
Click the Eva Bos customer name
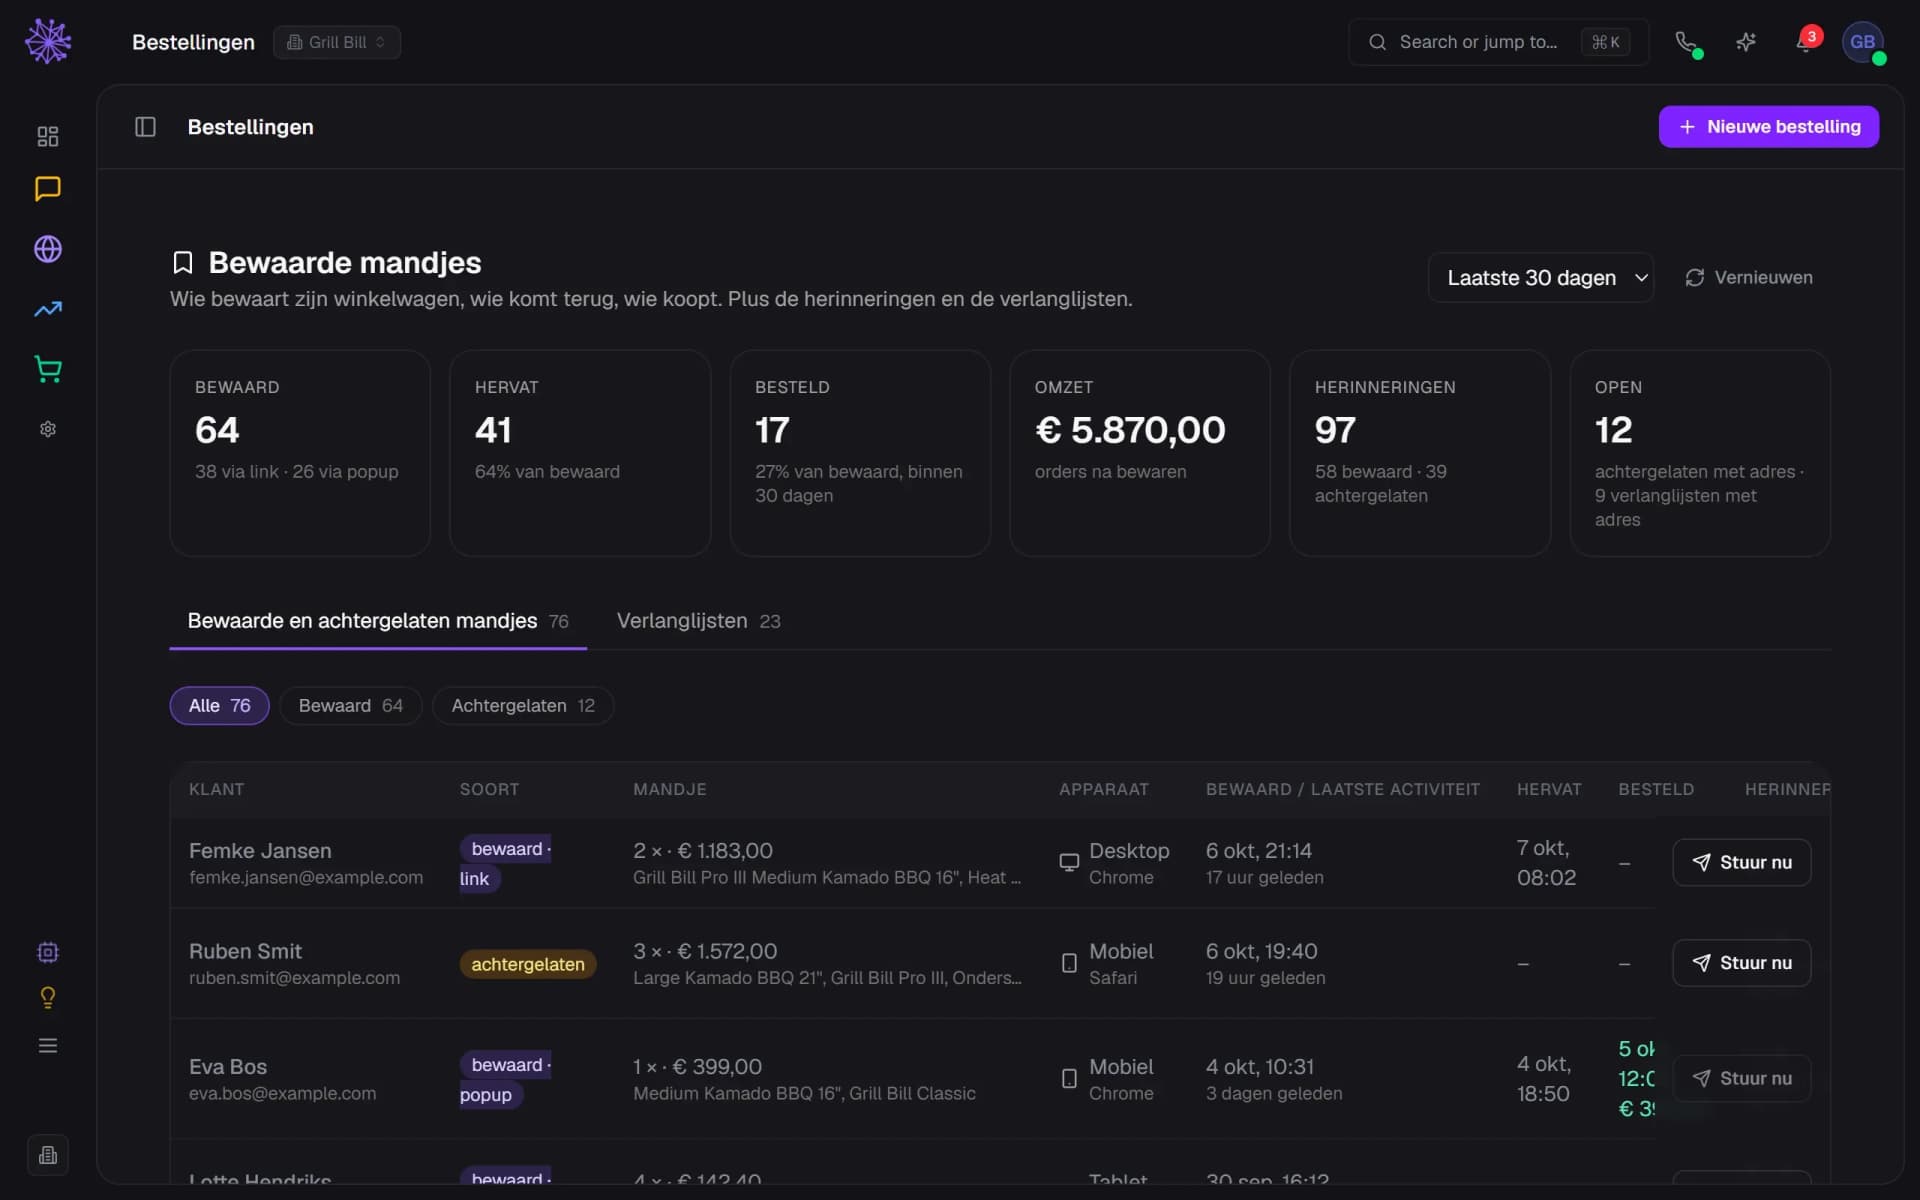(x=228, y=1067)
